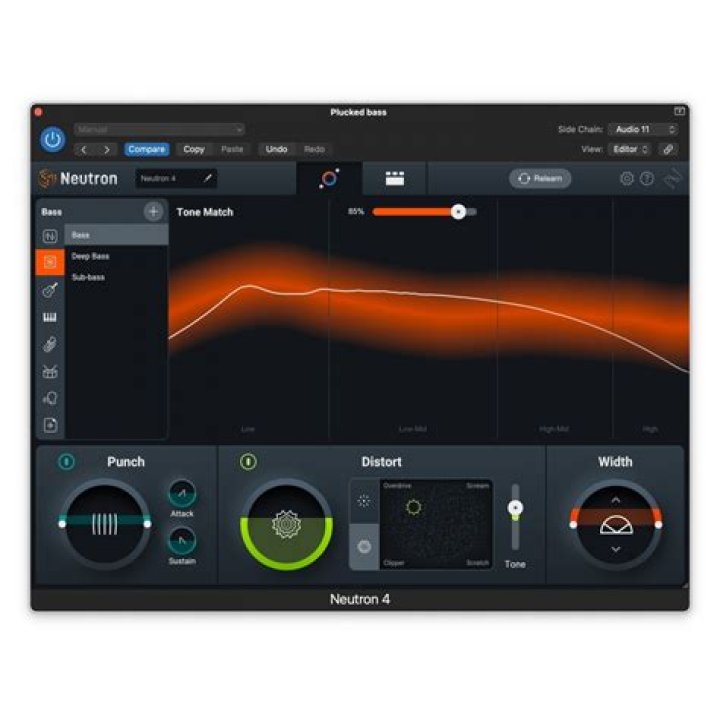Click the plugin window expand icon
The image size is (720, 720).
(679, 111)
